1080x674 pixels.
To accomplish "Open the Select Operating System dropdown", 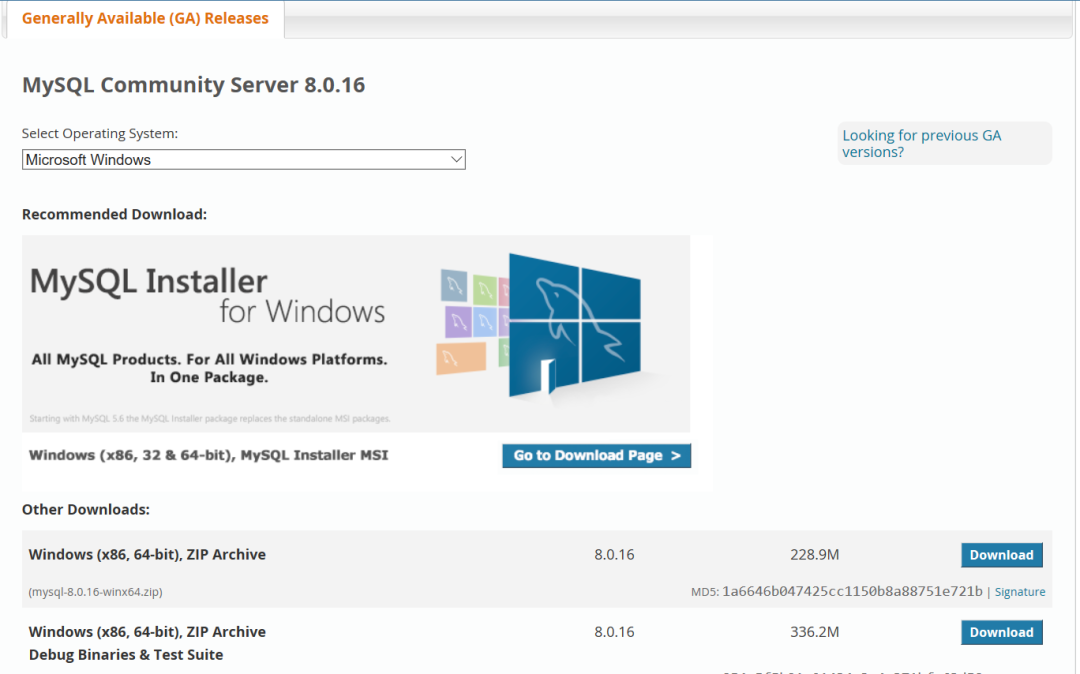I will pyautogui.click(x=243, y=160).
